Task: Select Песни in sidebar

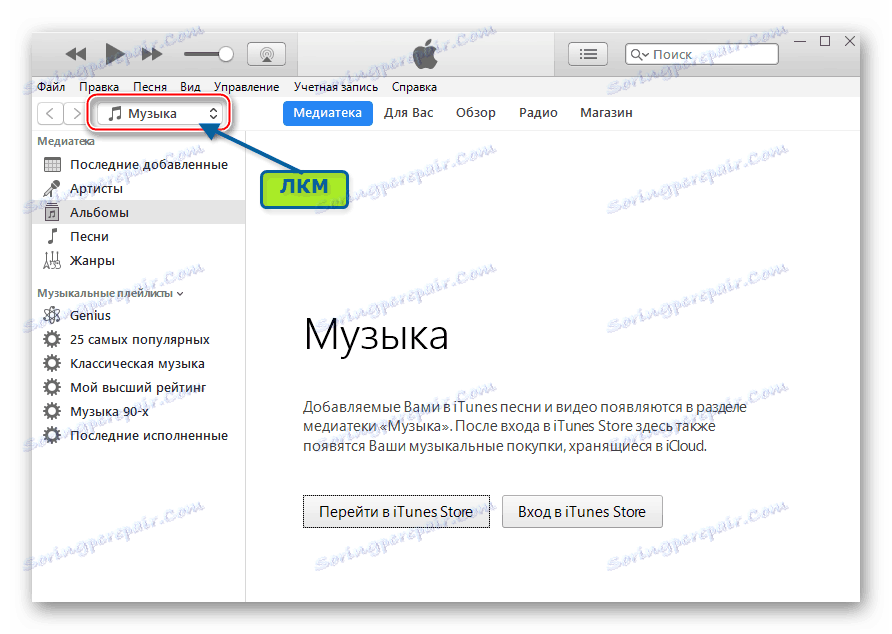Action: (x=139, y=236)
